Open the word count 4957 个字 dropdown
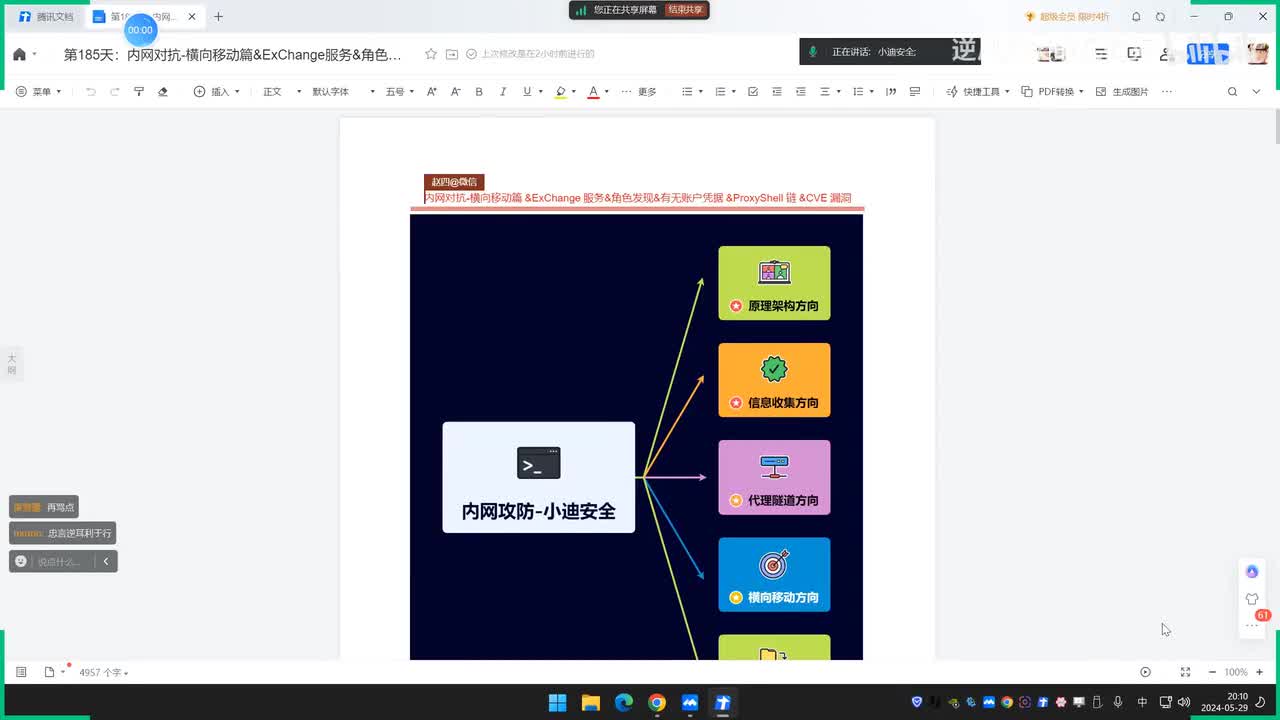1280x720 pixels. click(104, 673)
